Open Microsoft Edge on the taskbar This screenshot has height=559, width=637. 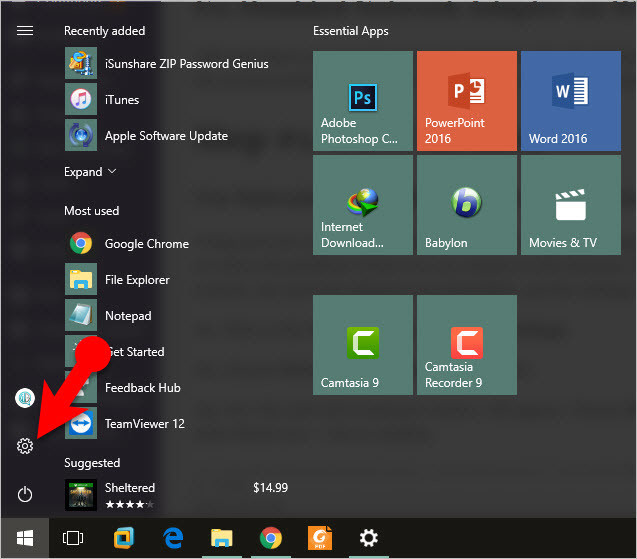coord(173,538)
